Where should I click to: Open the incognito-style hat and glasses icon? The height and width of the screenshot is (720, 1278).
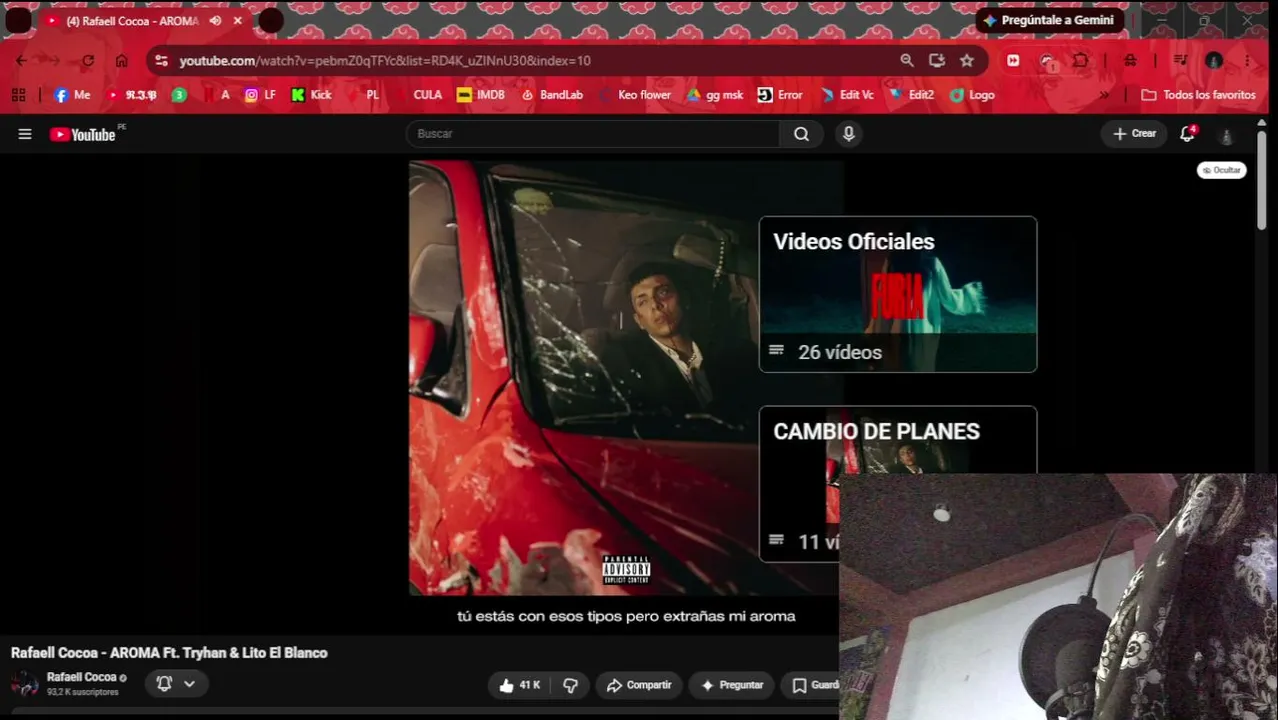click(x=1130, y=61)
